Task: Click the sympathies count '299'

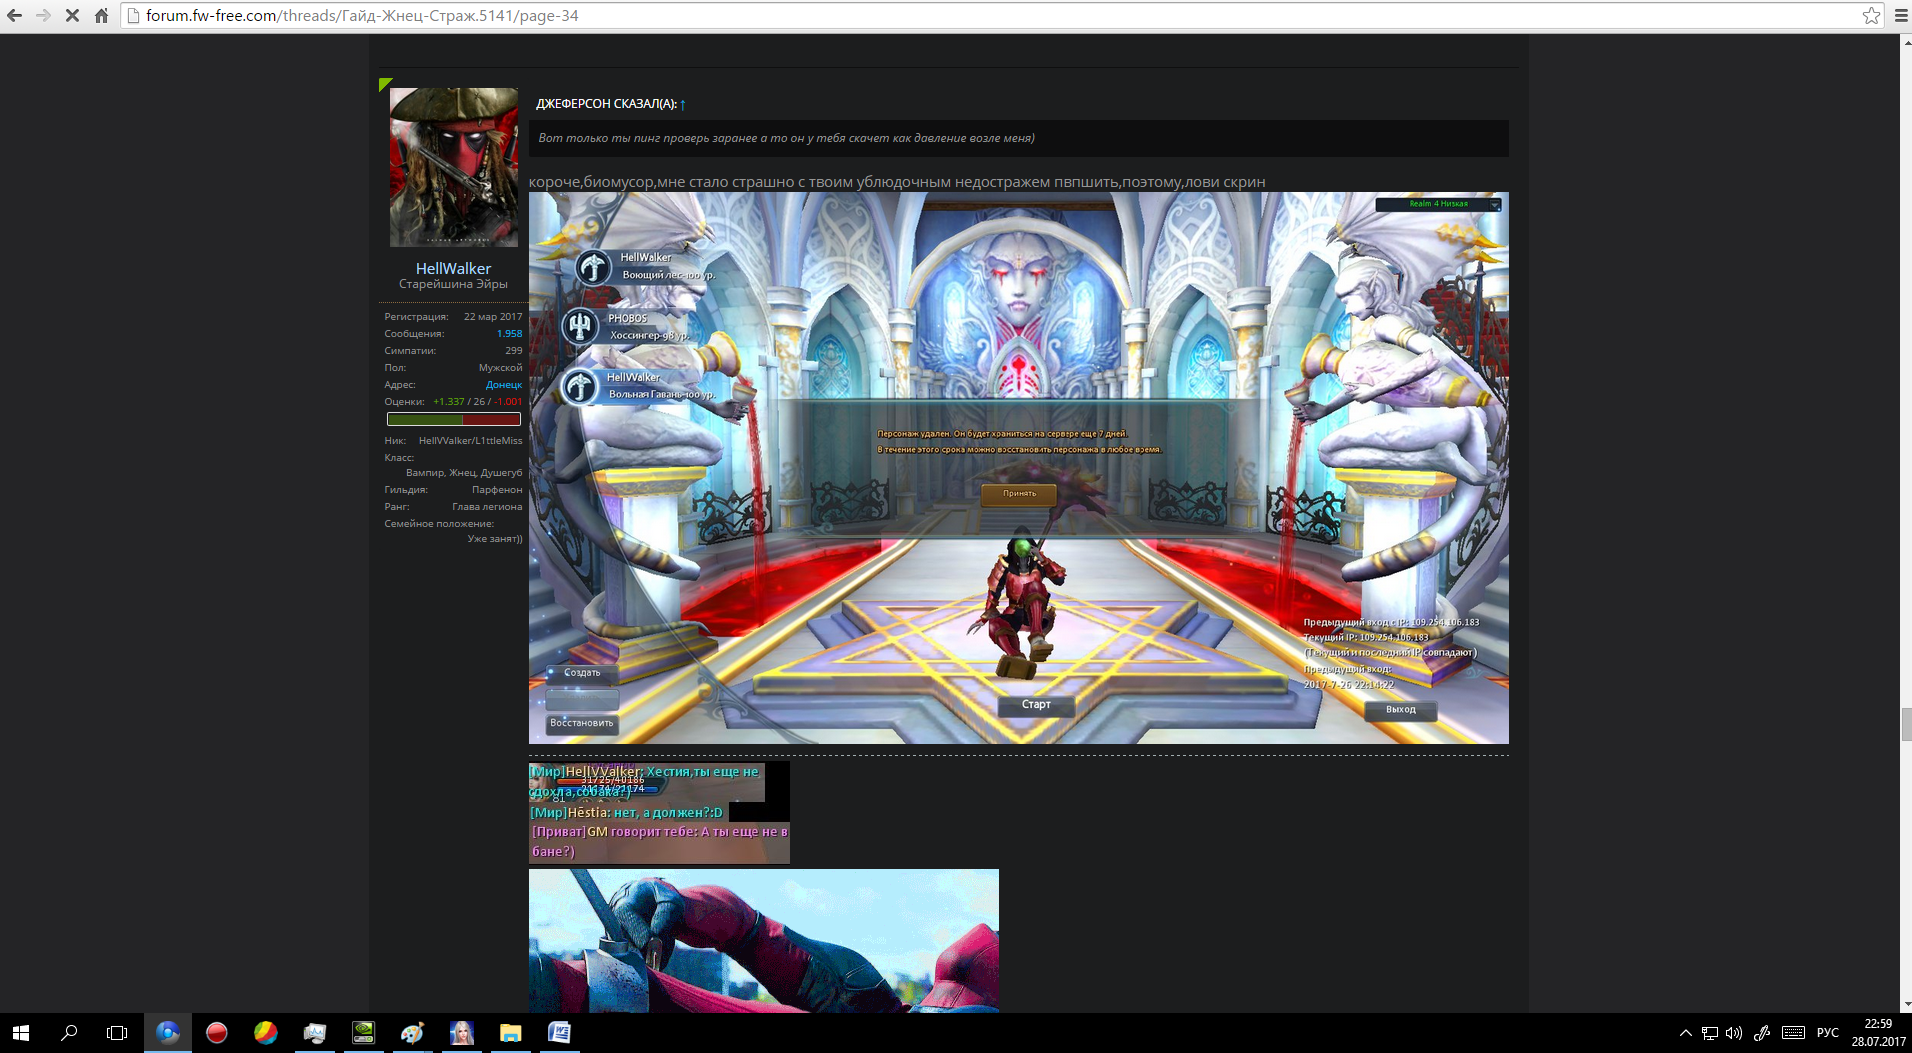Action: coord(514,351)
